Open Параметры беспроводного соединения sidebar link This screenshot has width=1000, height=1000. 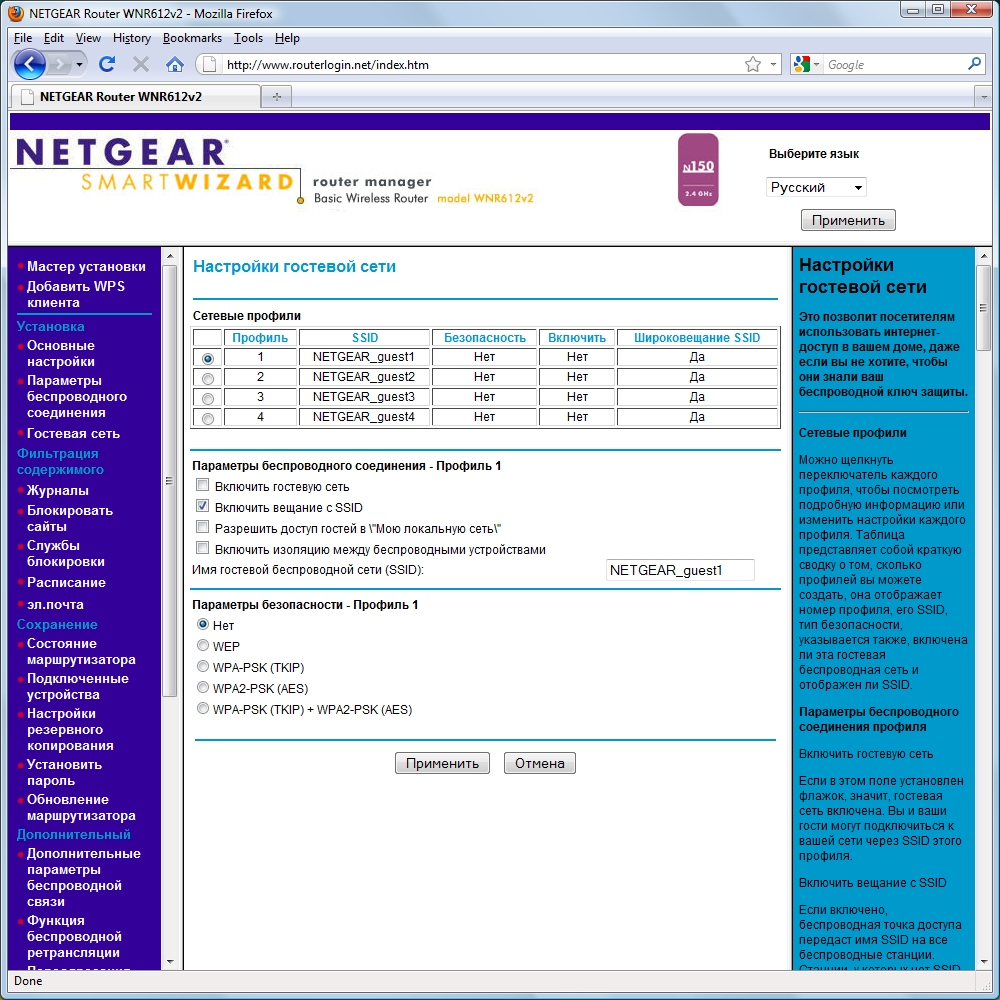(x=77, y=397)
